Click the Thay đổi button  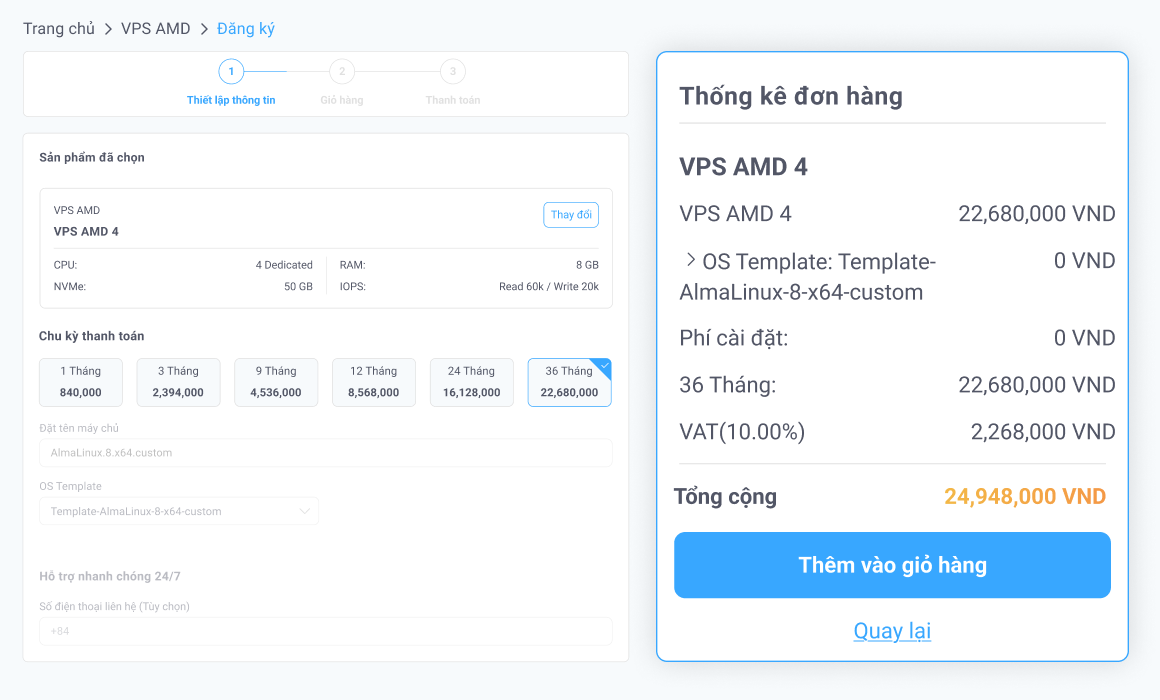point(570,214)
